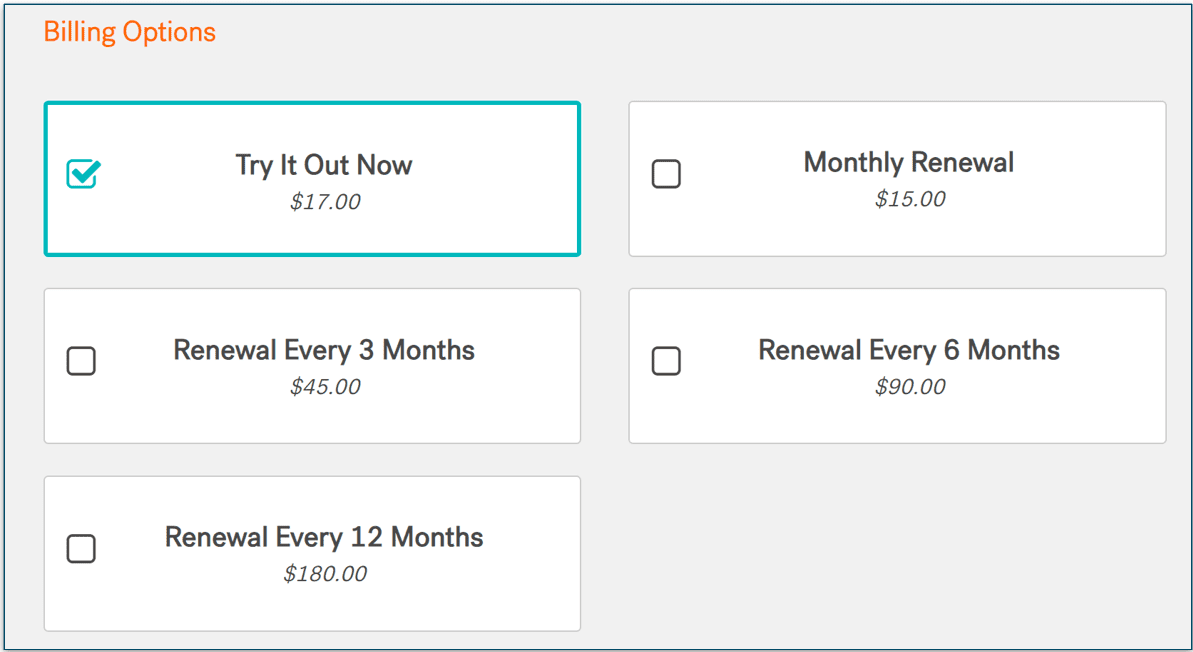The width and height of the screenshot is (1193, 652).
Task: Click the $45.00 price text
Action: tap(323, 387)
